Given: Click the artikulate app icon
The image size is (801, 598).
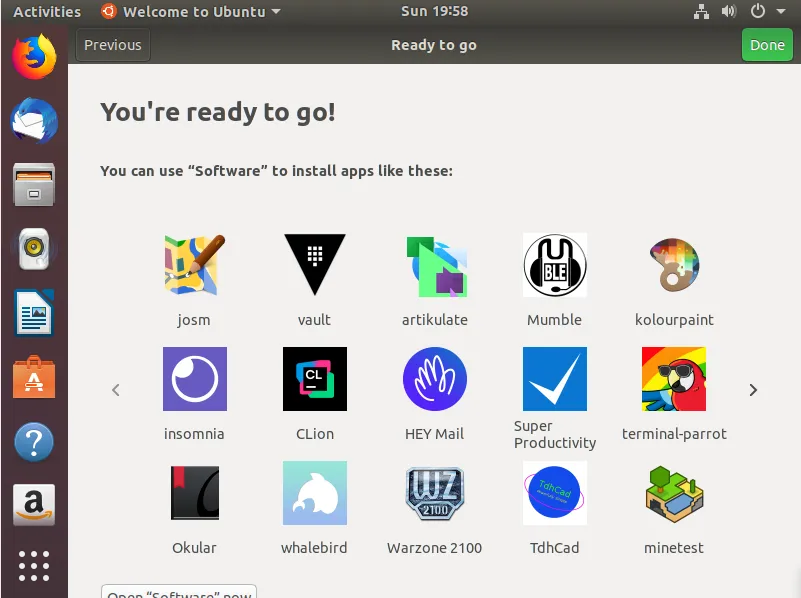Looking at the screenshot, I should coord(434,265).
